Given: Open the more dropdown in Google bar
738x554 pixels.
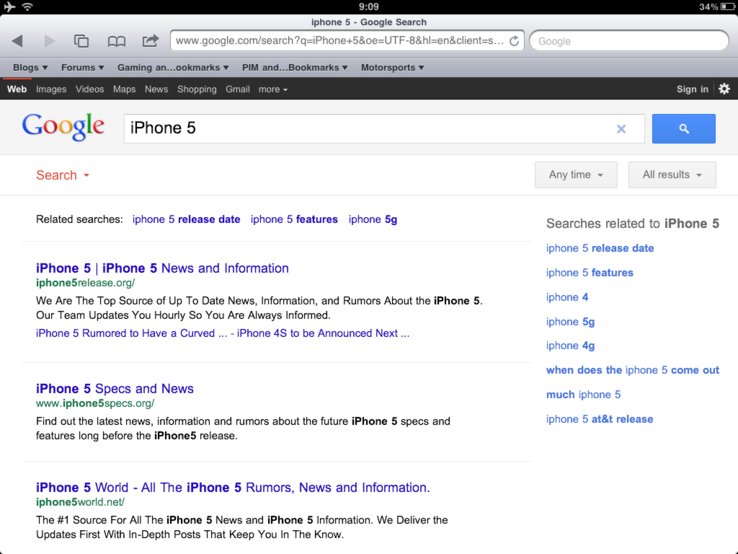Looking at the screenshot, I should click(x=273, y=89).
